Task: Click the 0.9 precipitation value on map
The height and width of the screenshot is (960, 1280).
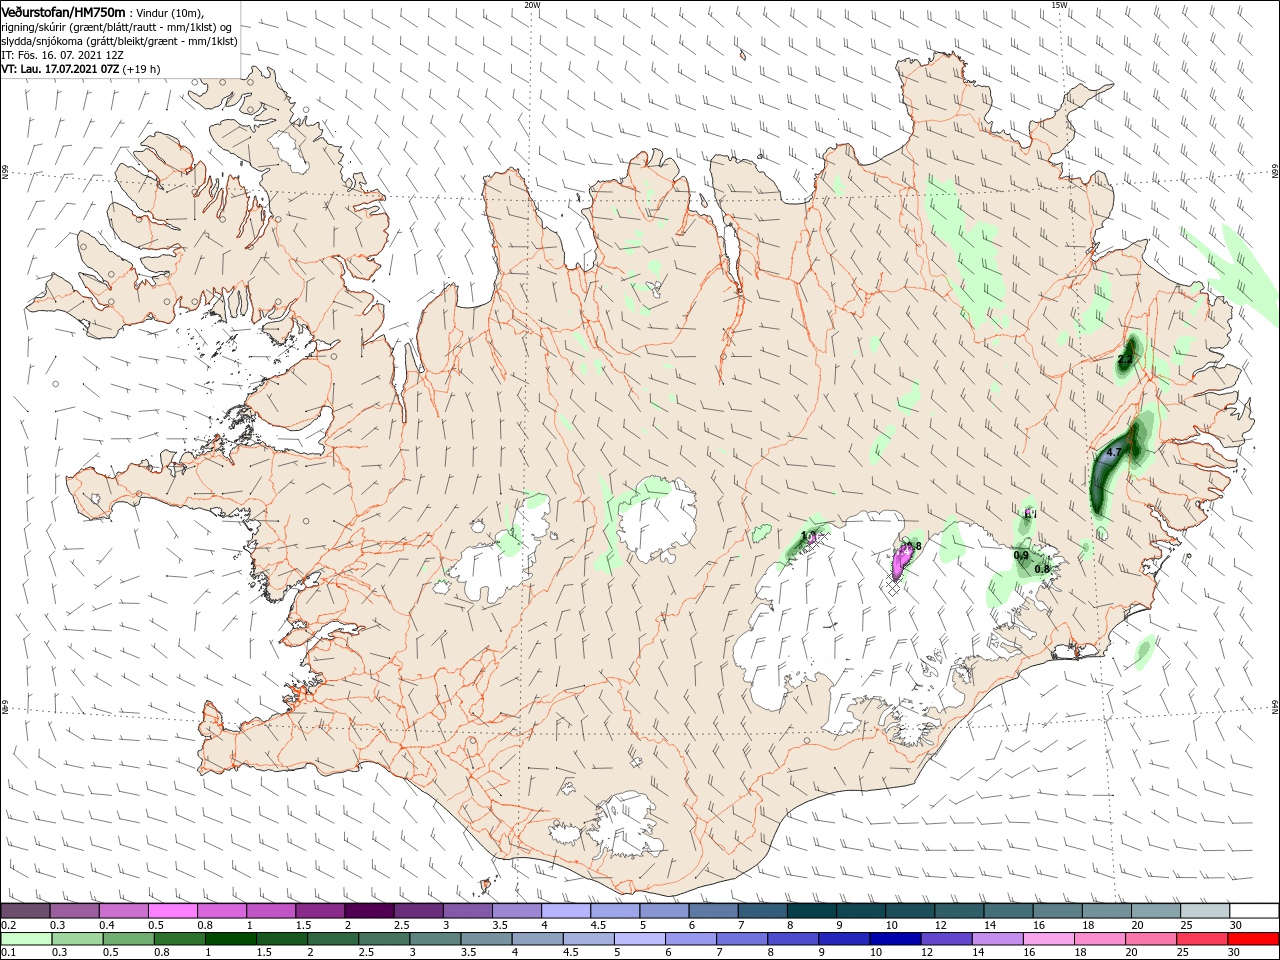Action: (1021, 555)
